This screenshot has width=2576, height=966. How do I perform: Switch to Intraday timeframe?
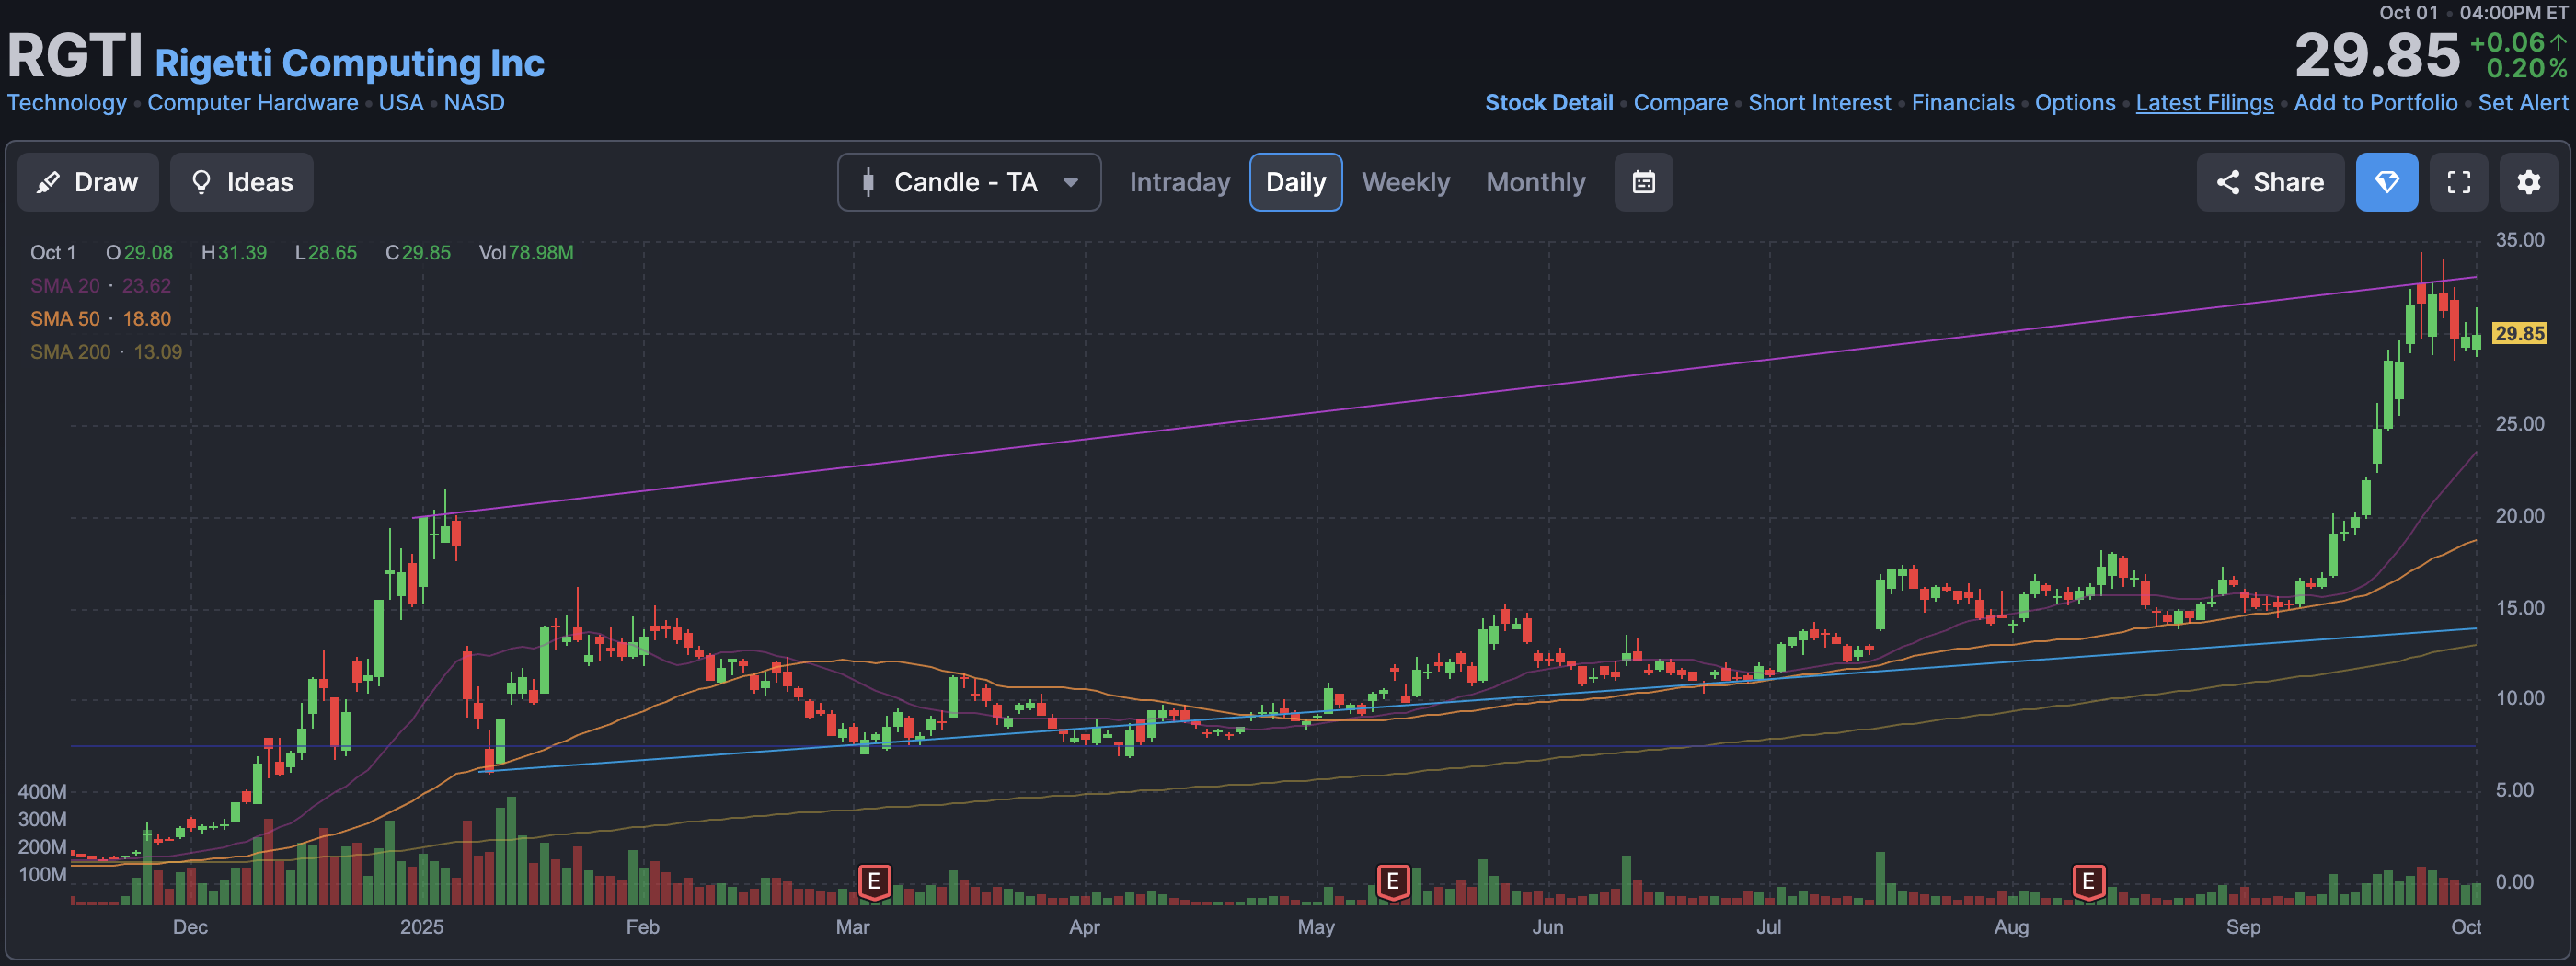[1179, 182]
